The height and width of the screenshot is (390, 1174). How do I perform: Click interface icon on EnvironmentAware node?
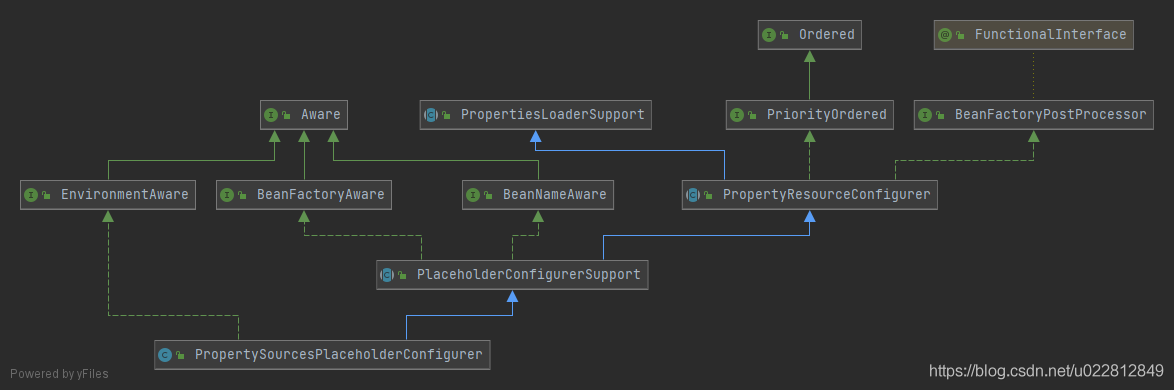point(31,195)
